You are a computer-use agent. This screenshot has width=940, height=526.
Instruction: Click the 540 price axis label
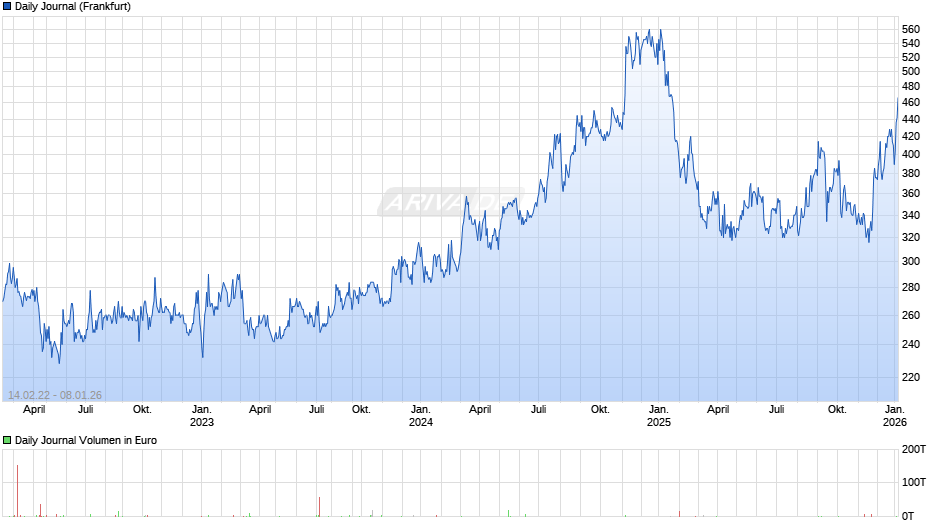(911, 43)
